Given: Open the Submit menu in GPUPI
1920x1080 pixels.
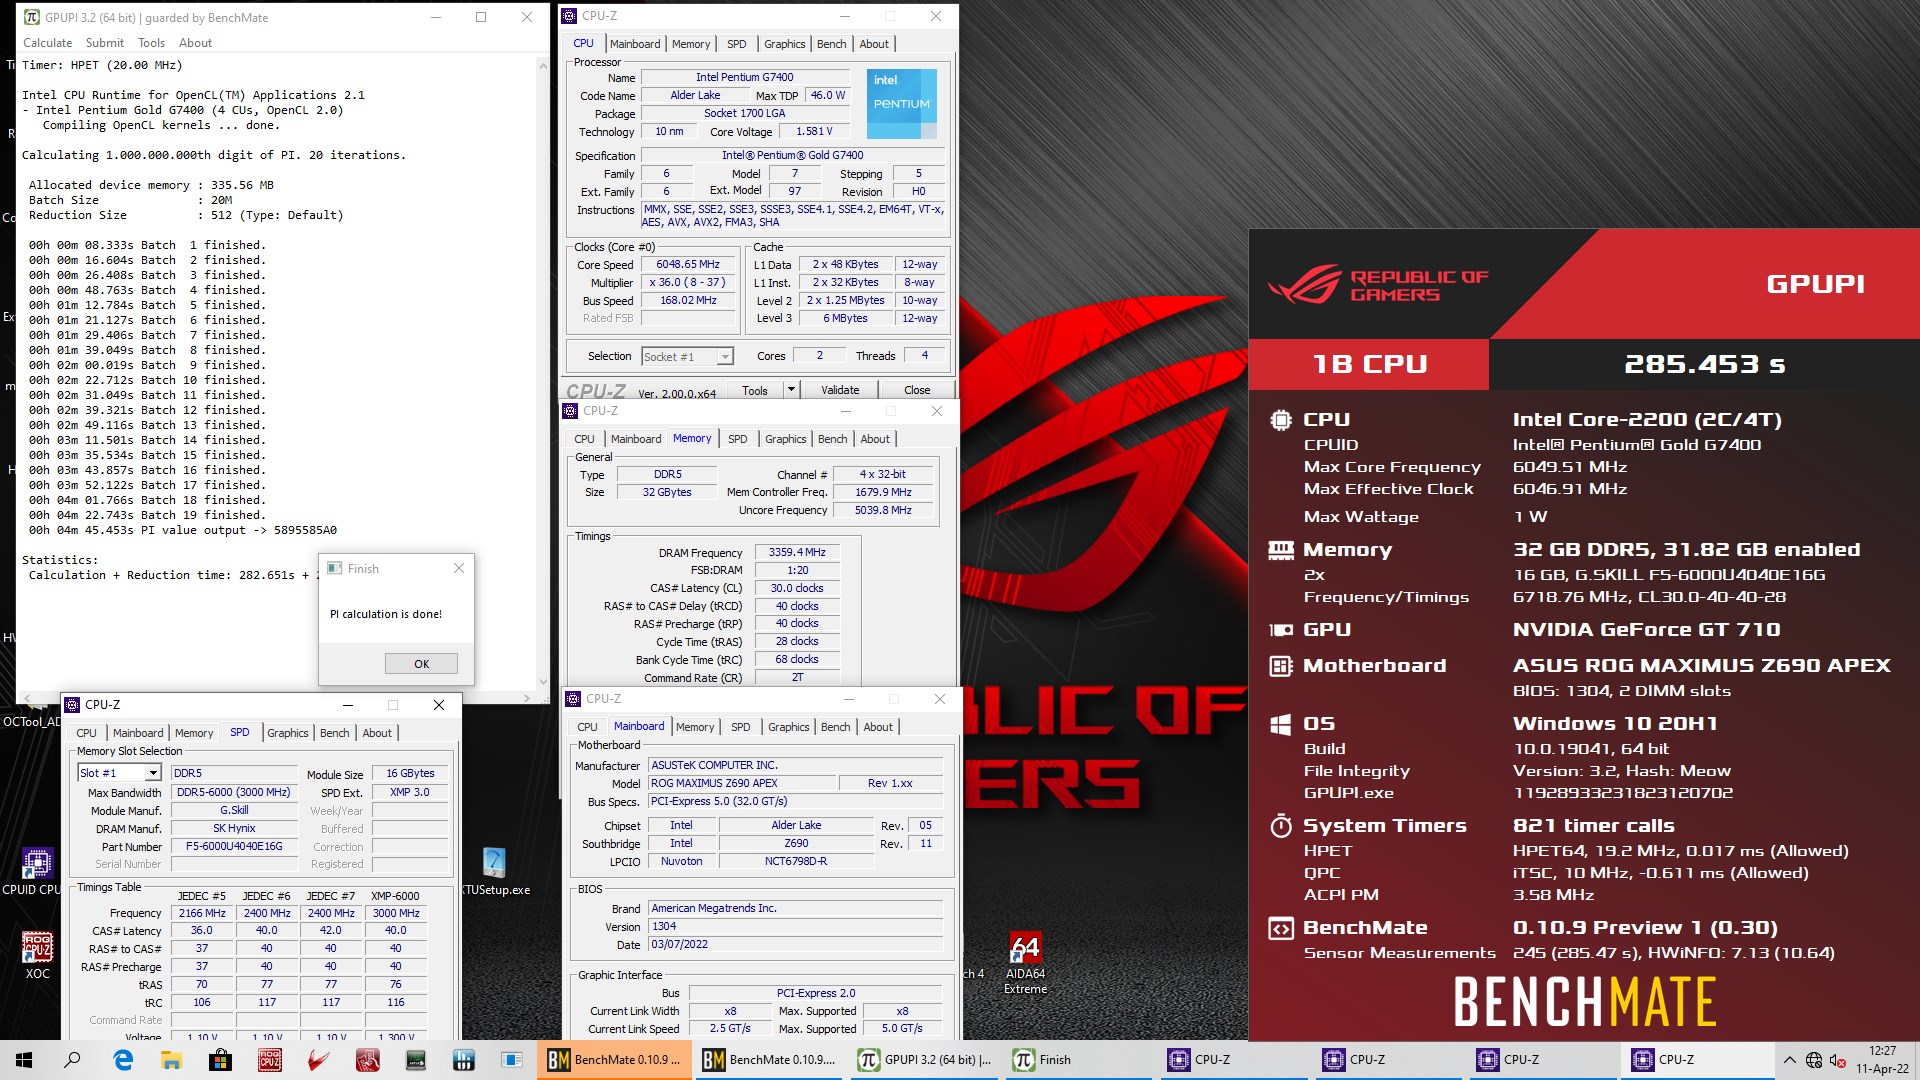Looking at the screenshot, I should coord(105,43).
